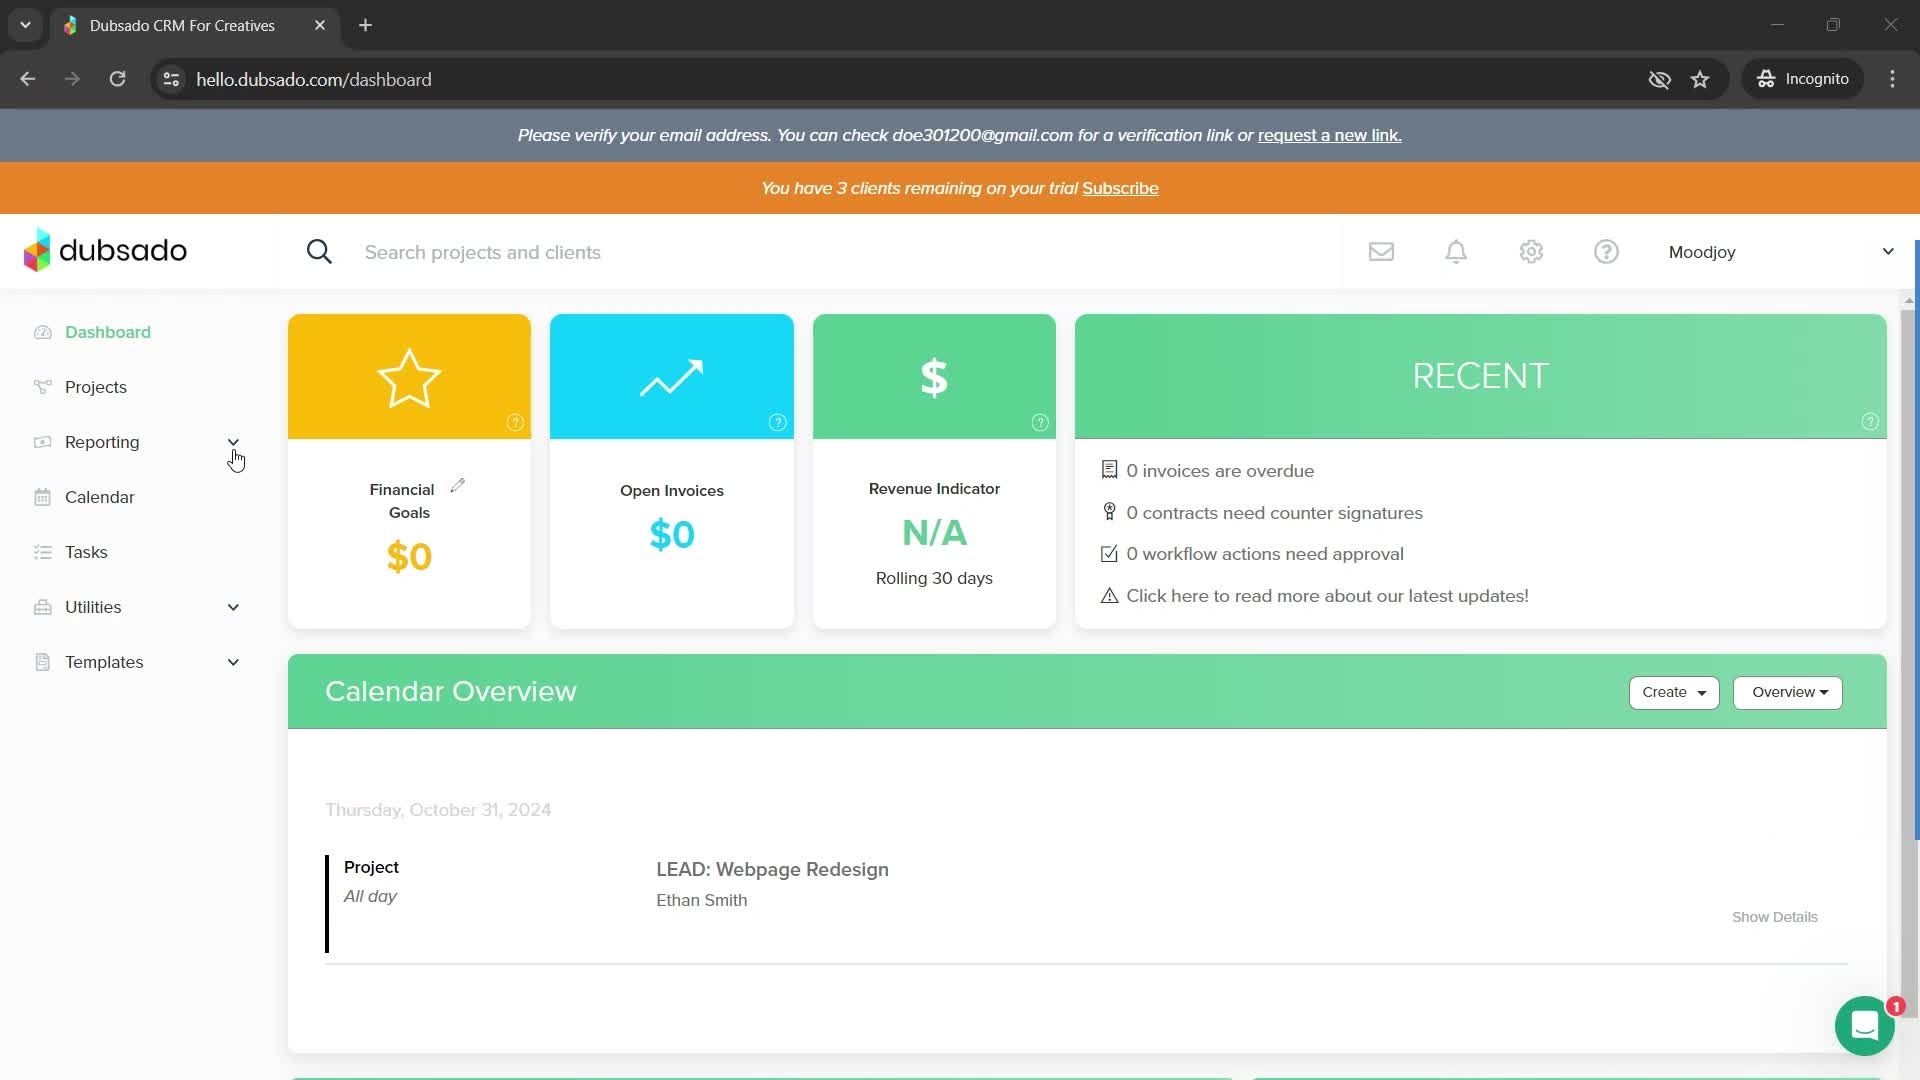Click the help icon on the RECENT panel
The image size is (1920, 1080).
coord(1870,422)
